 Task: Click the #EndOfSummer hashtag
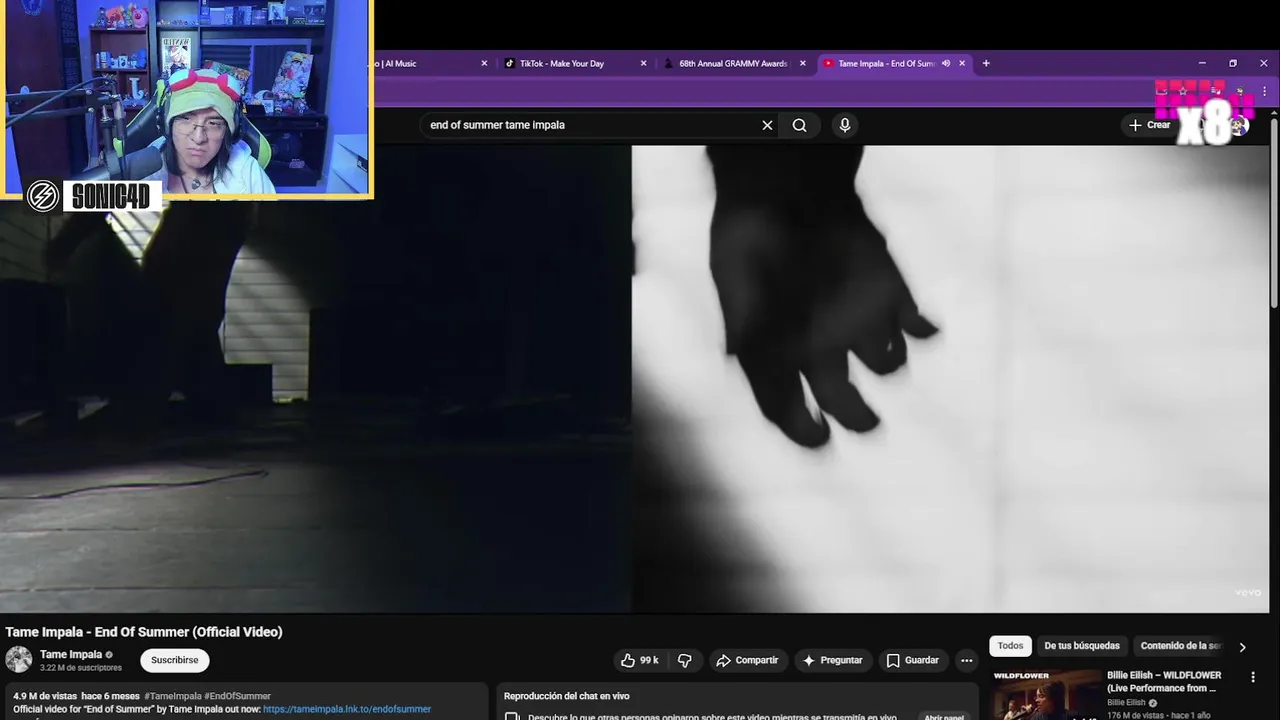click(237, 696)
